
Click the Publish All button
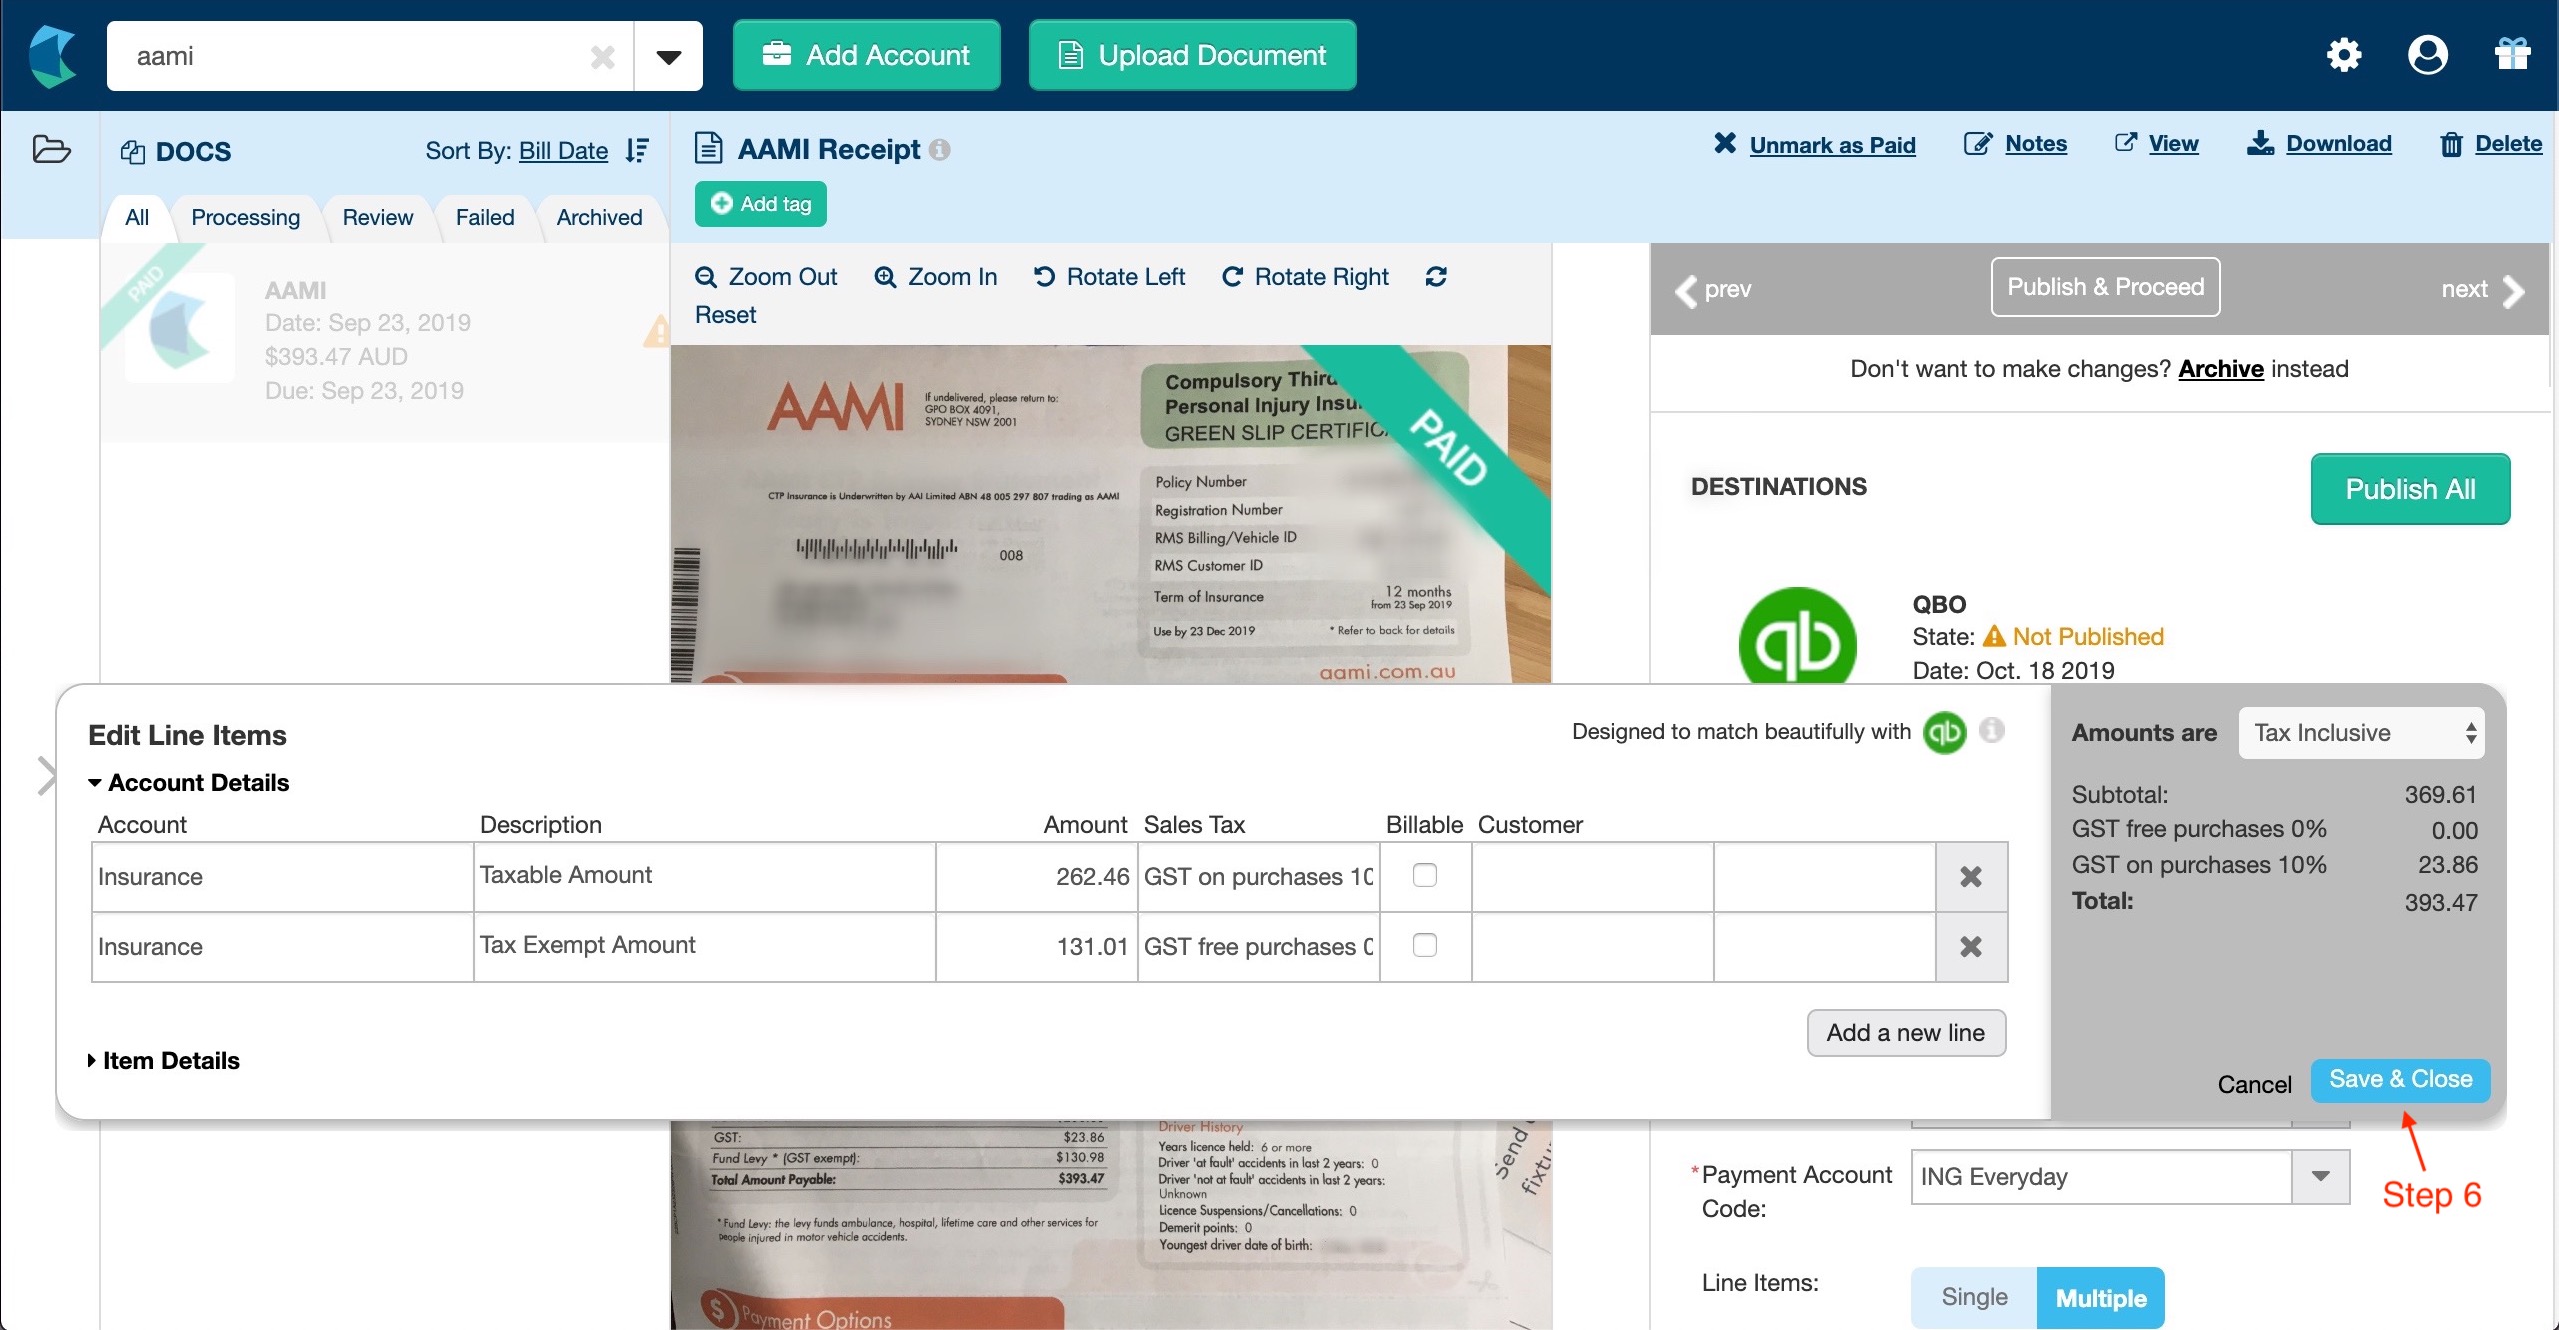2410,489
